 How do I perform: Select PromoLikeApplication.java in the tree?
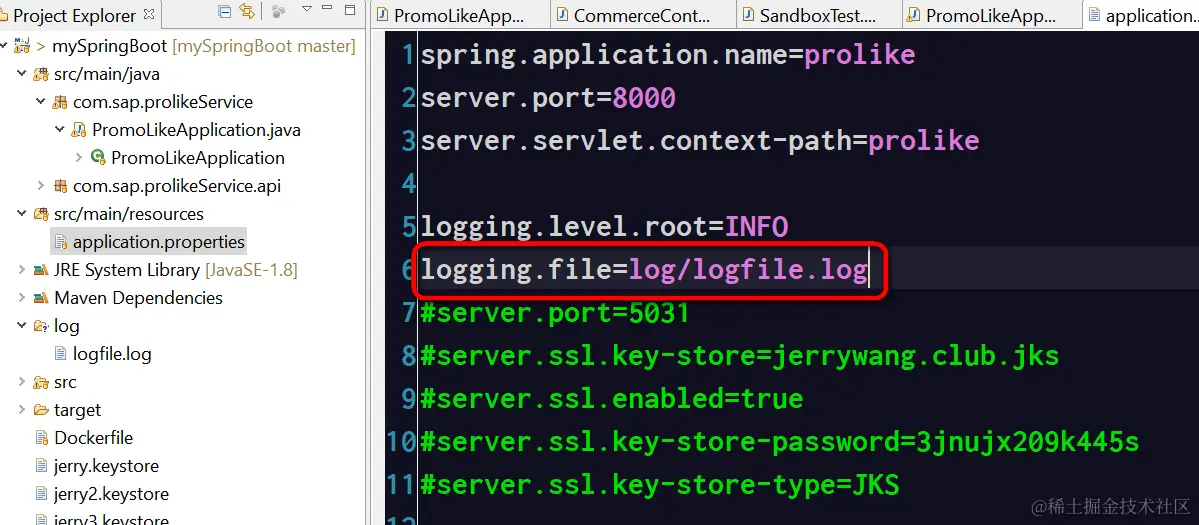click(197, 130)
